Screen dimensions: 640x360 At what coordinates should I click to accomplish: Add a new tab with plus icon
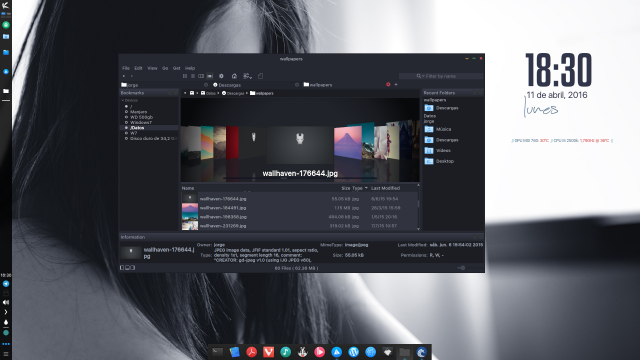coord(396,84)
